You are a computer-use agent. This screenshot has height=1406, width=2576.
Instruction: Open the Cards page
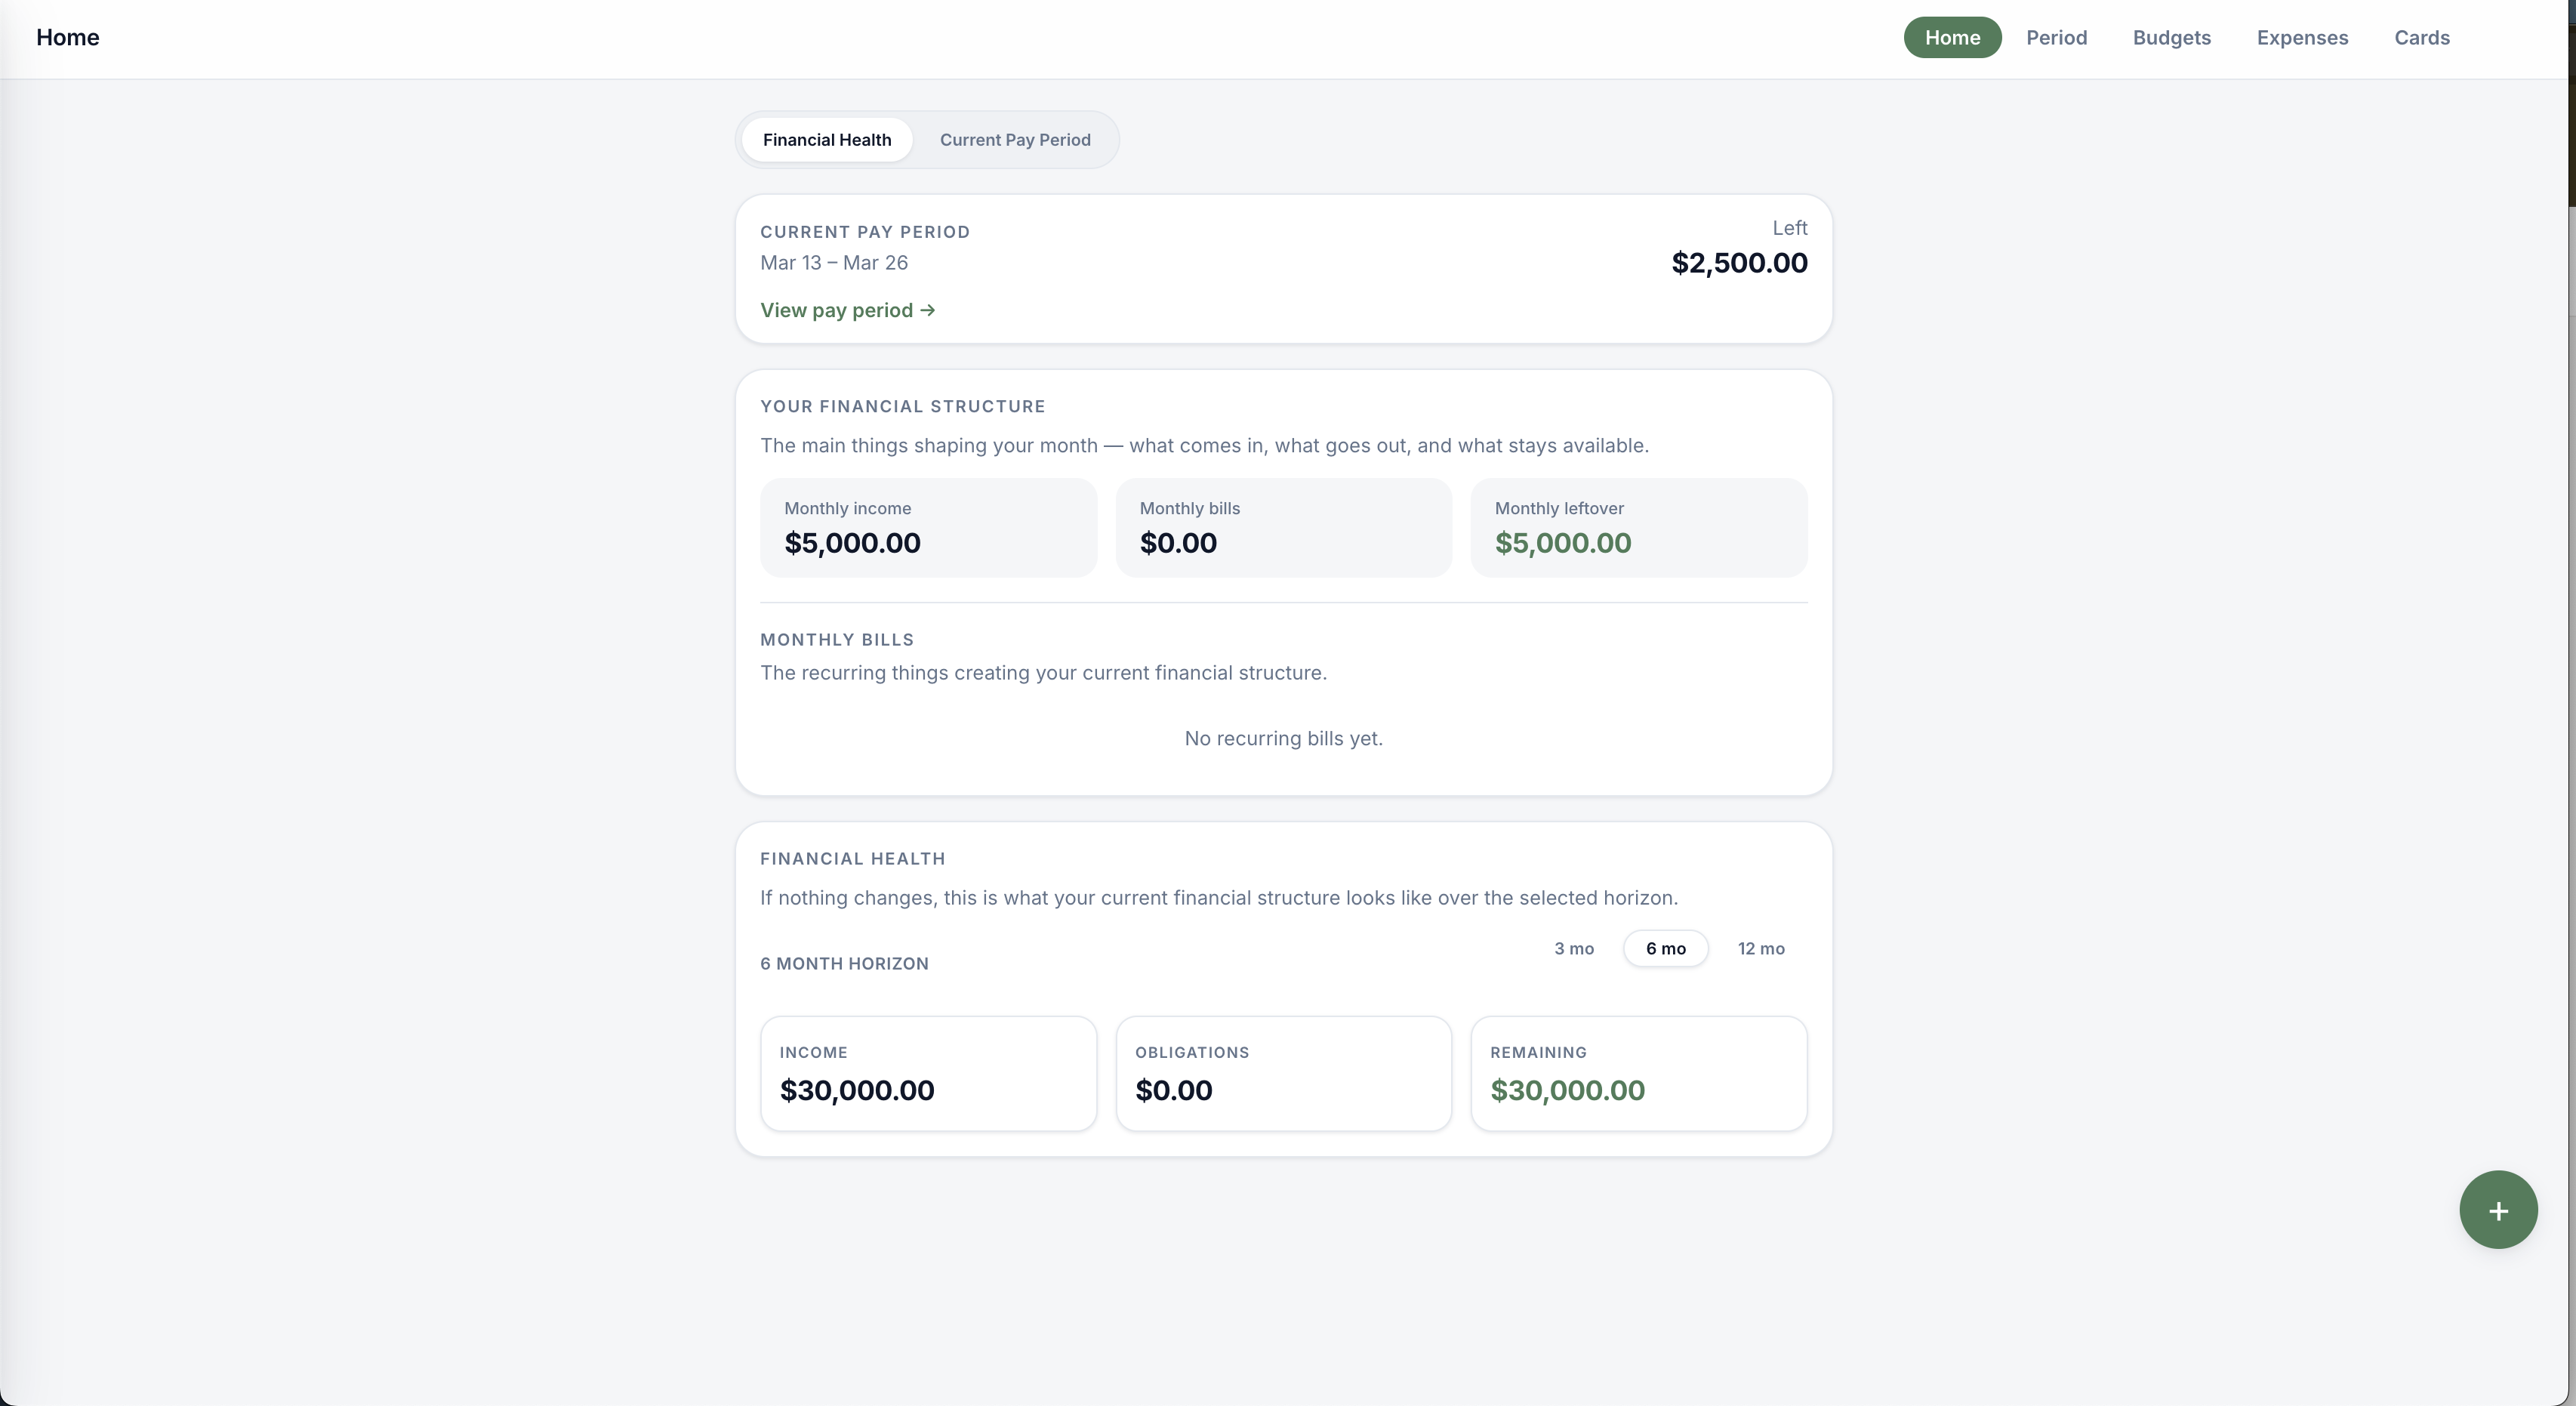(2421, 38)
